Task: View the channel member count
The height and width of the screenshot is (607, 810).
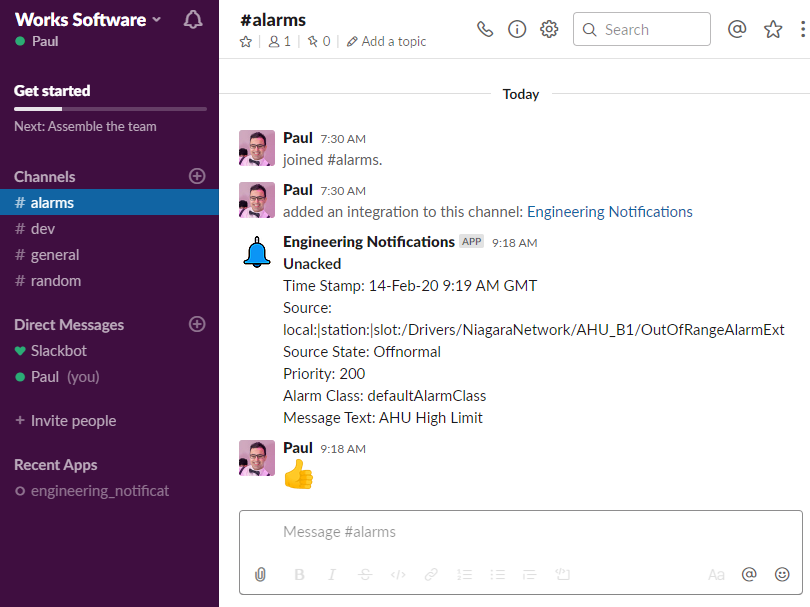Action: (x=279, y=42)
